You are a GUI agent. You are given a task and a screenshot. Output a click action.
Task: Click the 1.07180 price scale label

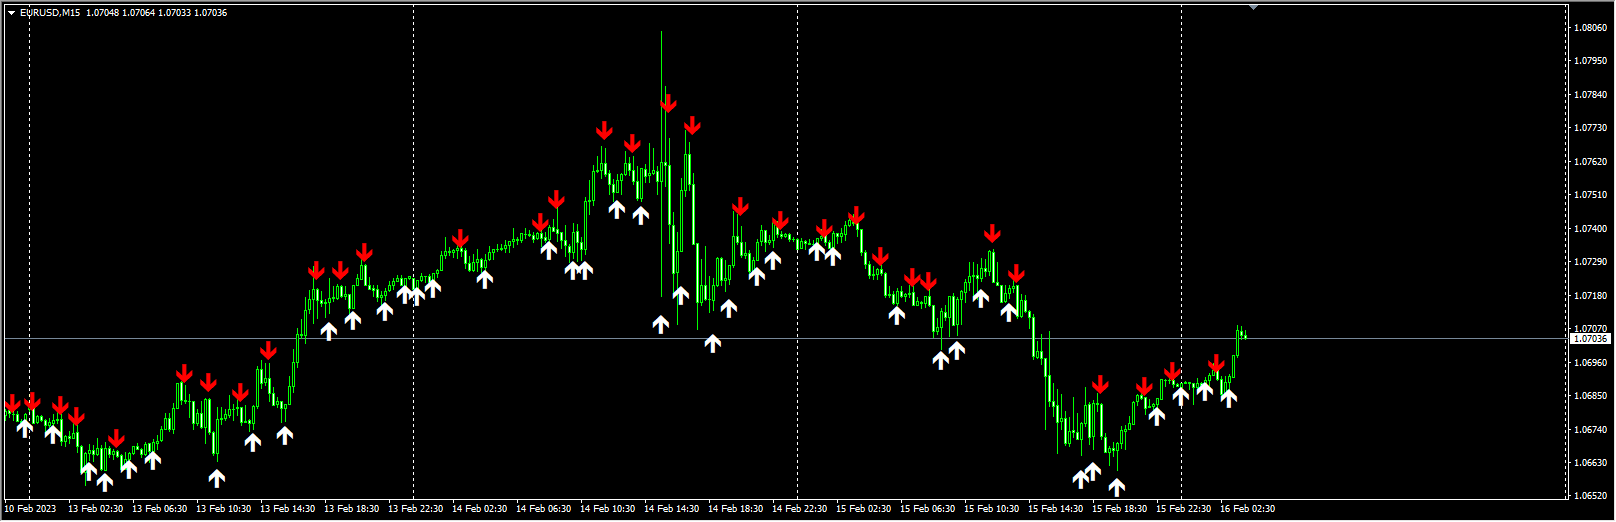tap(1590, 296)
